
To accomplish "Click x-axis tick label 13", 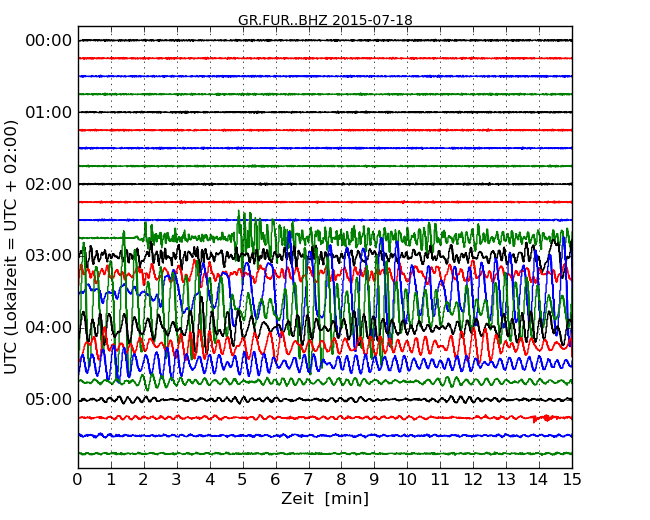I will 506,479.
